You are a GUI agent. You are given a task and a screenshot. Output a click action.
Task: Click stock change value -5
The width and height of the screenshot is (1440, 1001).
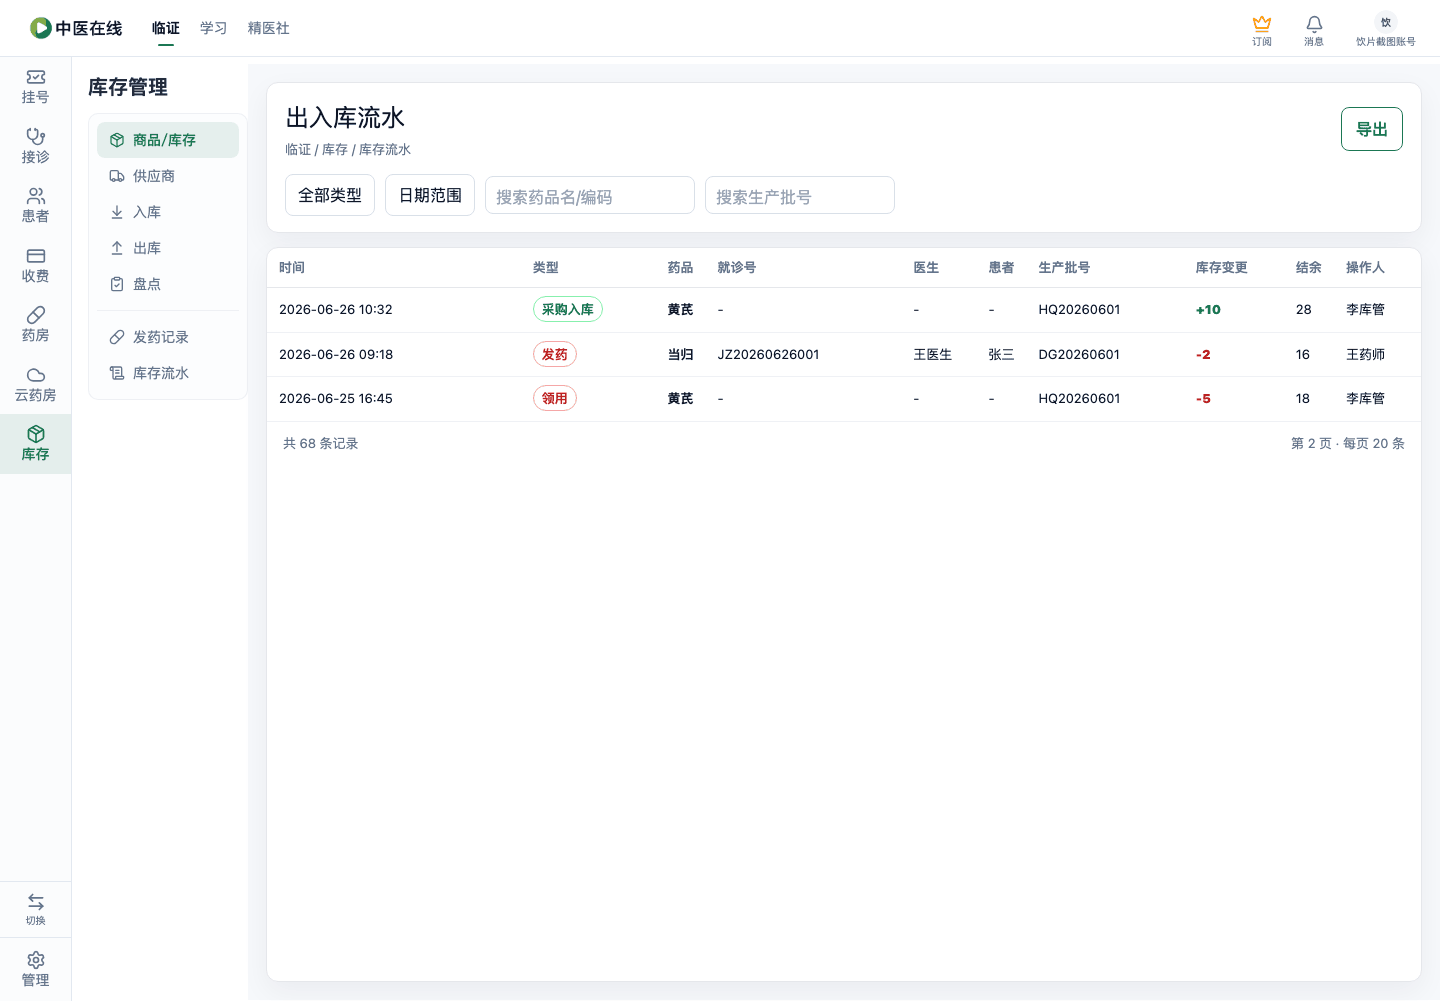[1203, 398]
